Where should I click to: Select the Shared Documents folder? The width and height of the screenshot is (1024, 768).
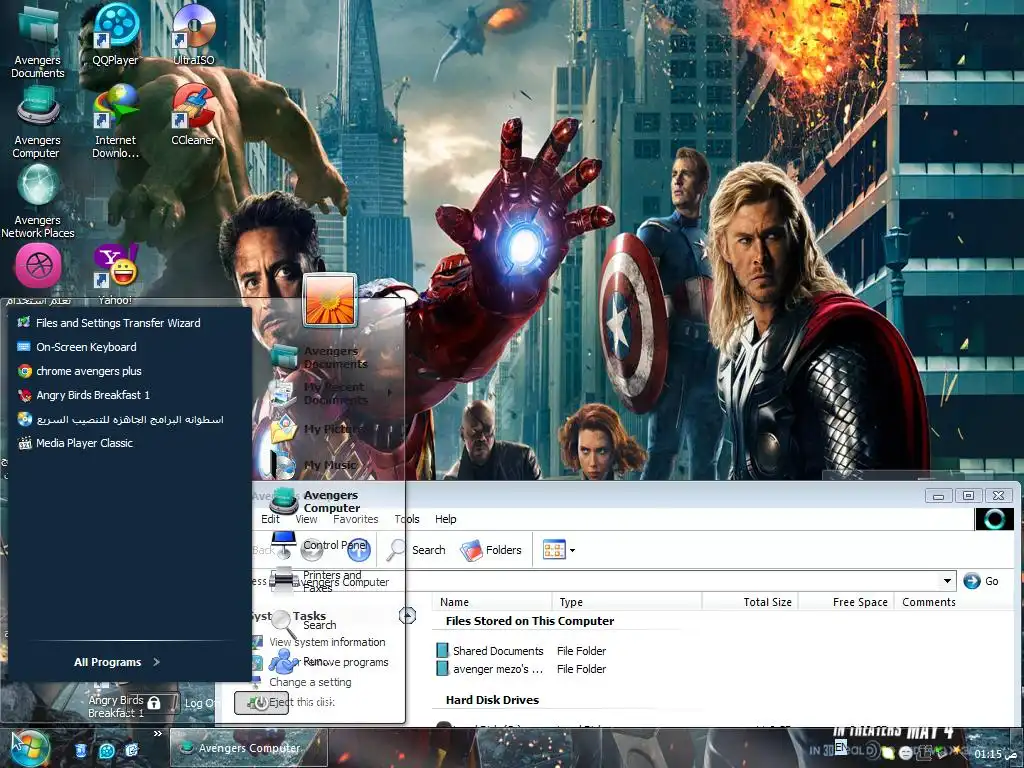tap(490, 650)
